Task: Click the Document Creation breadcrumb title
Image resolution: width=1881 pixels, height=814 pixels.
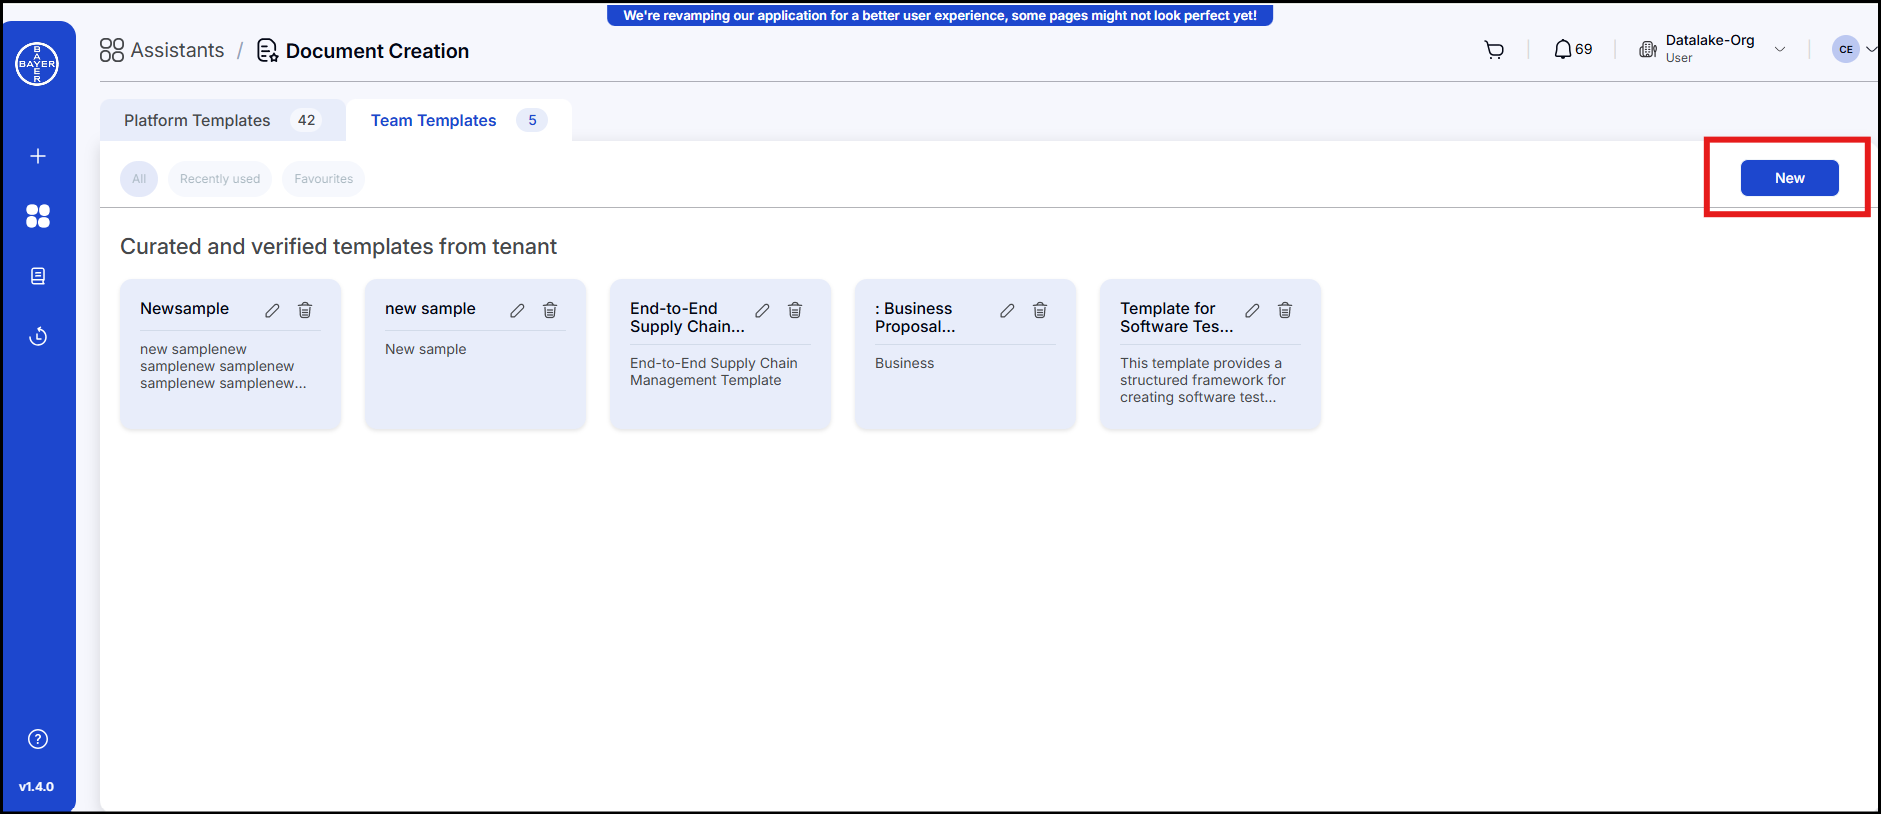Action: coord(377,51)
